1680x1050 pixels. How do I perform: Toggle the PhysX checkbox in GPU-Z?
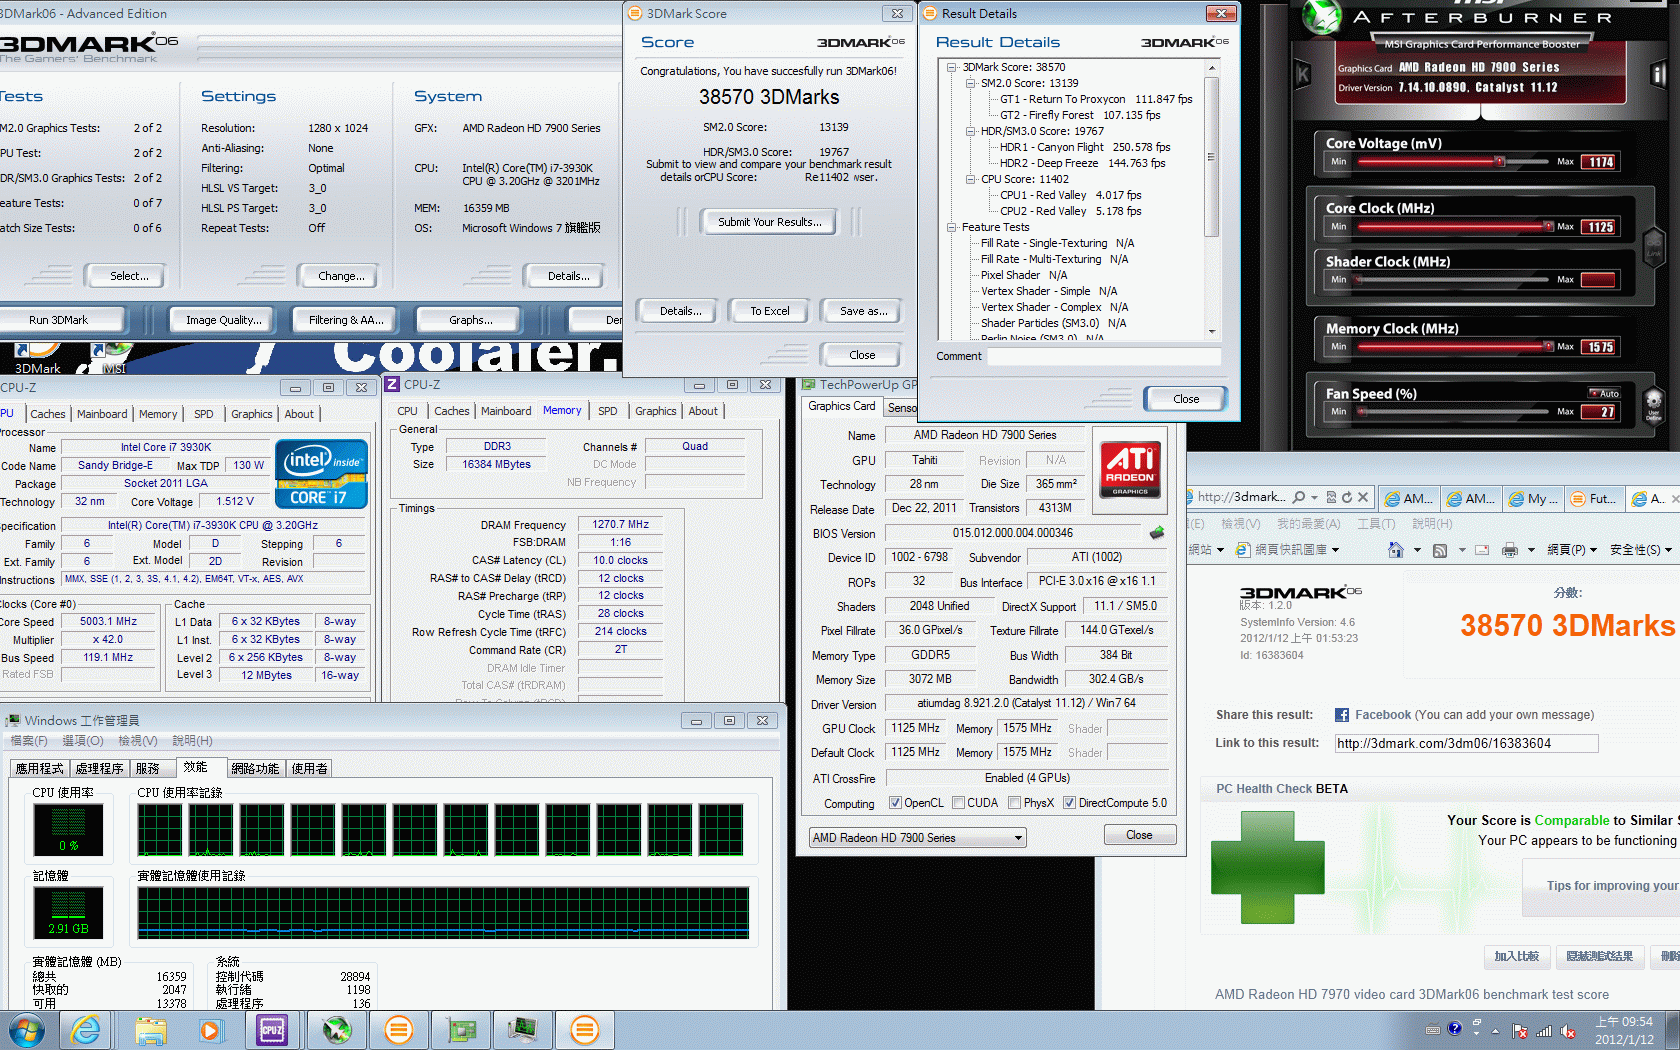pyautogui.click(x=1015, y=803)
